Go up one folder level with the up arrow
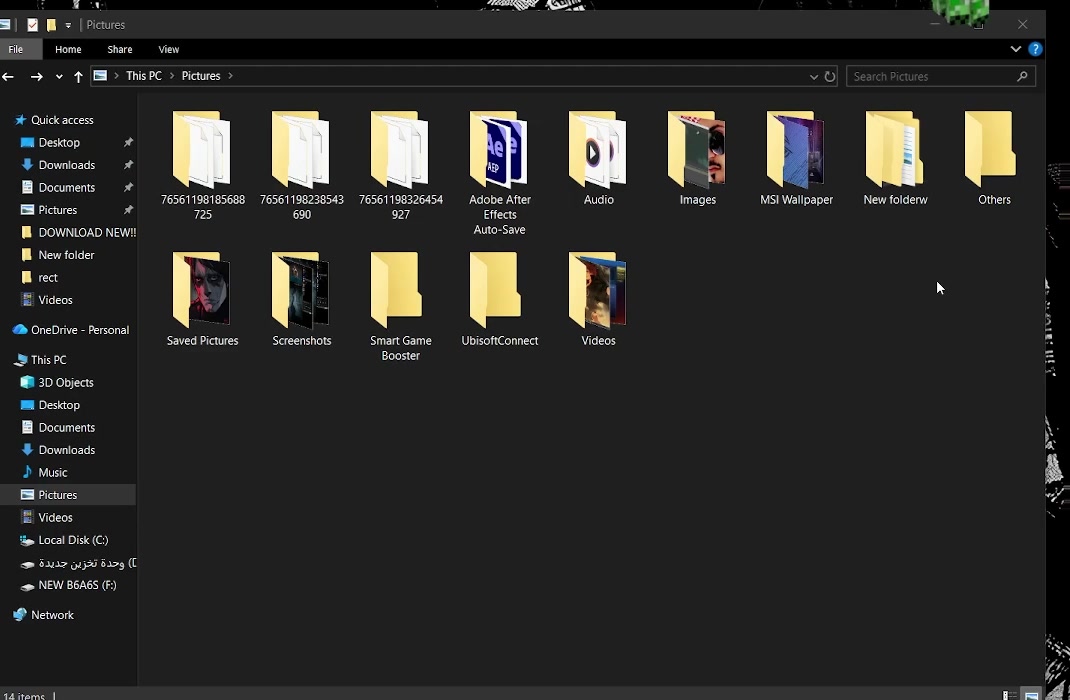The image size is (1070, 700). [78, 76]
